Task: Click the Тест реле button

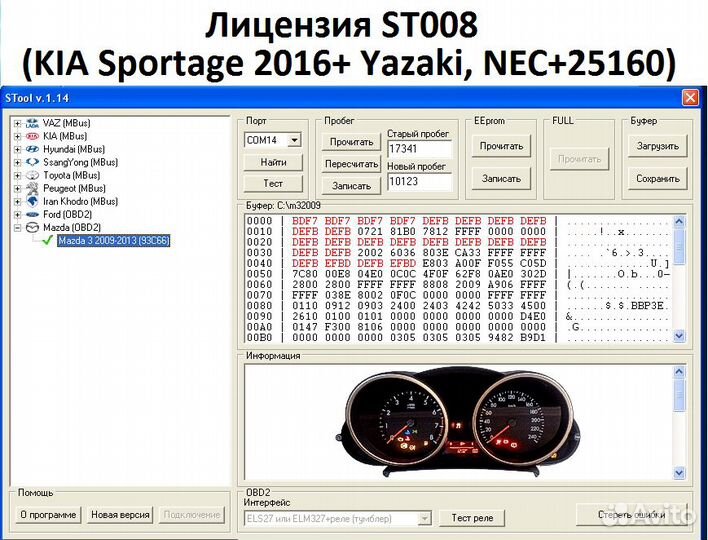Action: click(472, 518)
